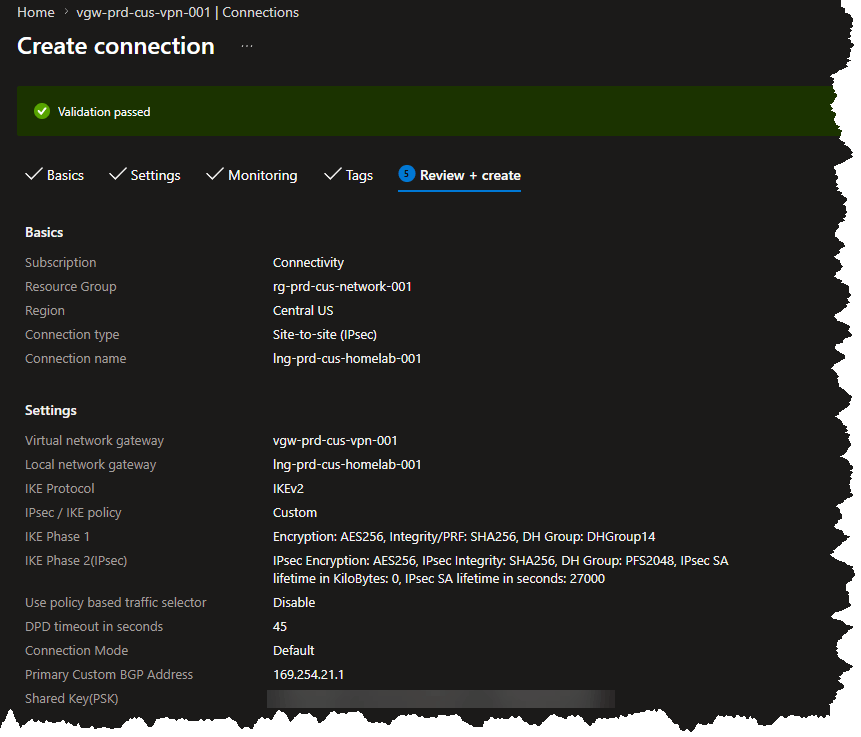Click the Local network gateway label
The width and height of the screenshot is (861, 737).
coord(91,465)
